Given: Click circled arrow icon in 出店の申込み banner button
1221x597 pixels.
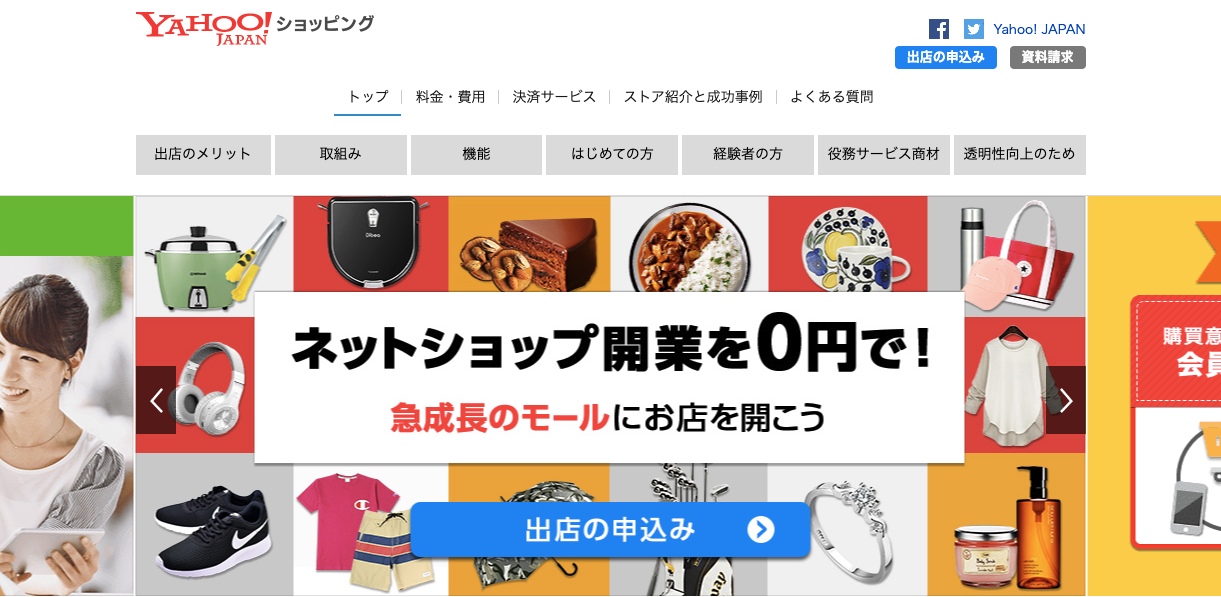Looking at the screenshot, I should pyautogui.click(x=761, y=529).
